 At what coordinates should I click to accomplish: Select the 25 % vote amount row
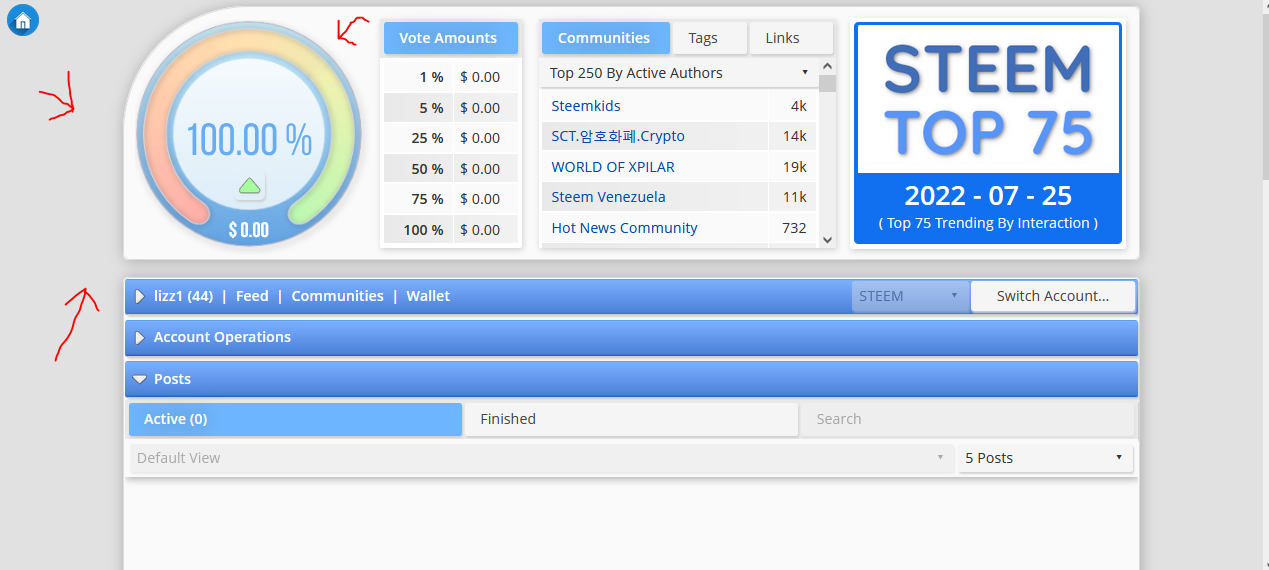[451, 138]
